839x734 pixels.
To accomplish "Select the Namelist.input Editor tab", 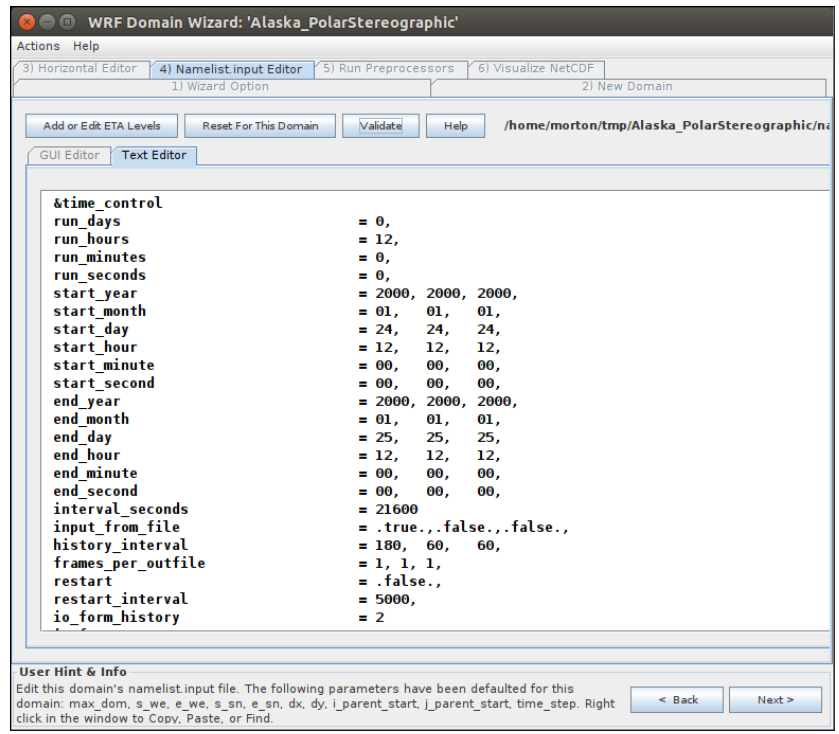I will click(x=231, y=69).
